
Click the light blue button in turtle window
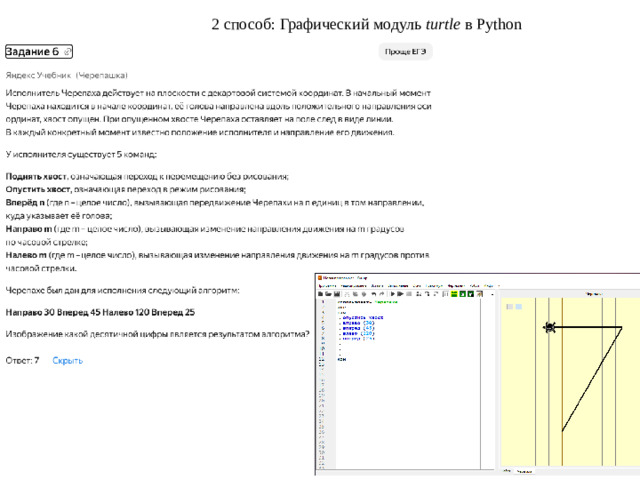(x=518, y=307)
